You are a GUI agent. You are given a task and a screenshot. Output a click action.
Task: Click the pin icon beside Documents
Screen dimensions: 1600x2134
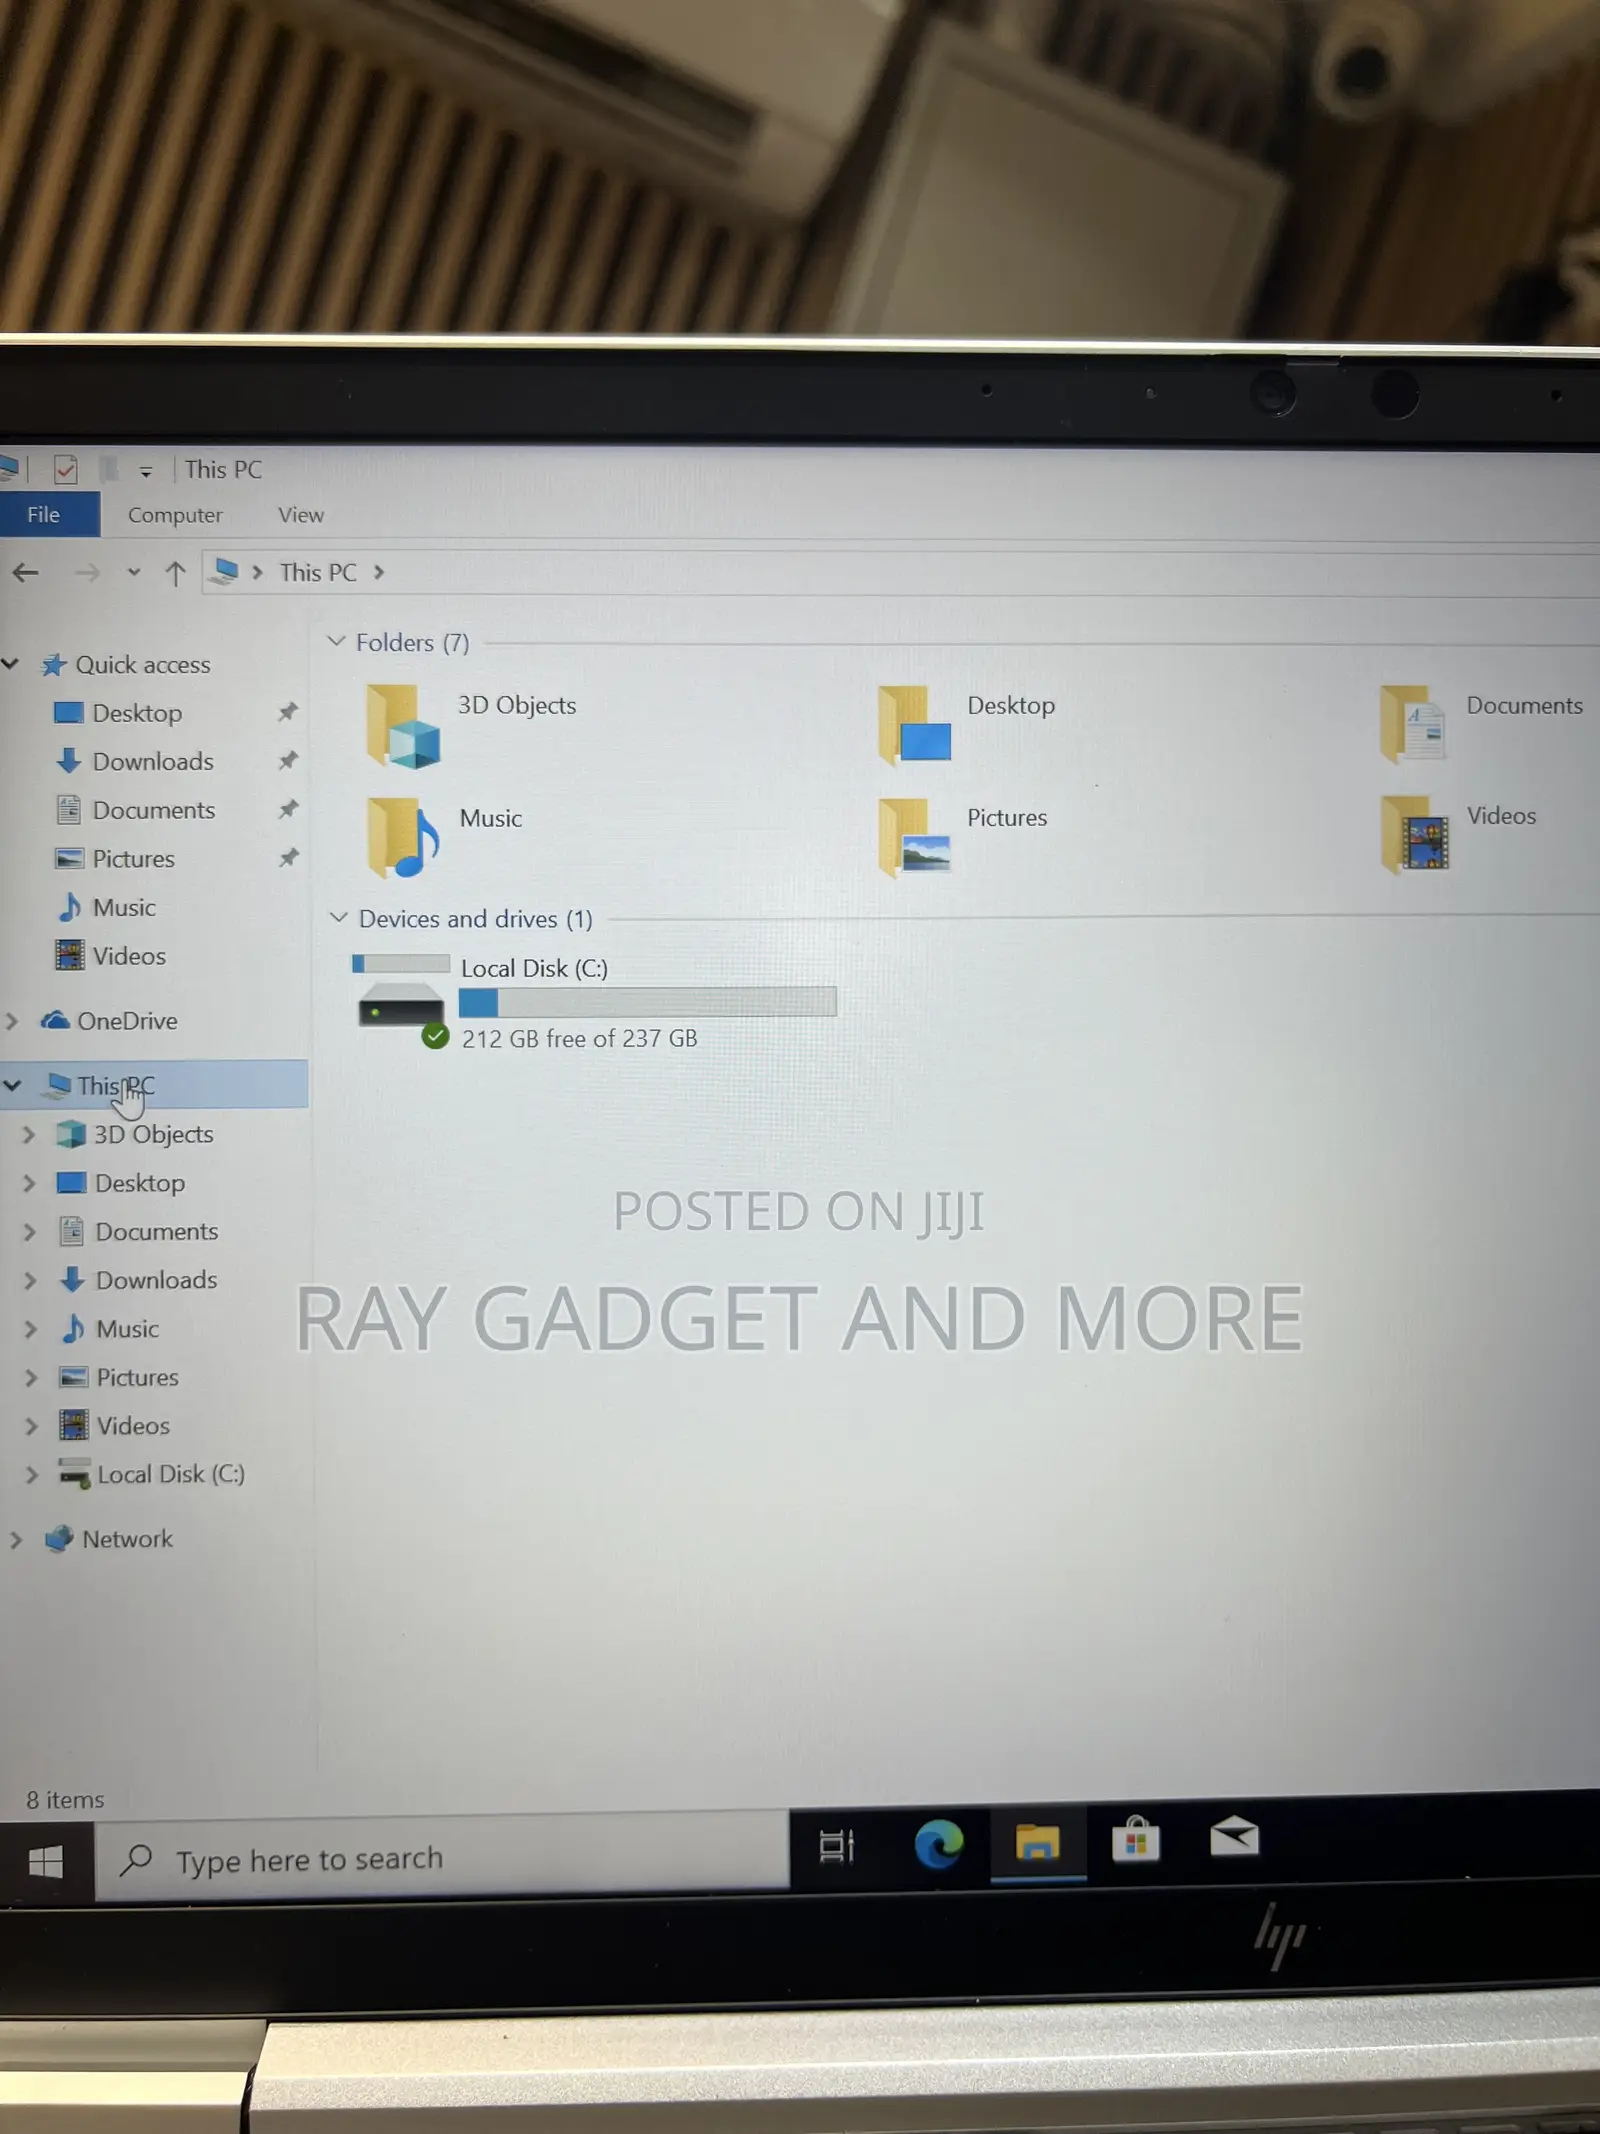click(x=288, y=808)
